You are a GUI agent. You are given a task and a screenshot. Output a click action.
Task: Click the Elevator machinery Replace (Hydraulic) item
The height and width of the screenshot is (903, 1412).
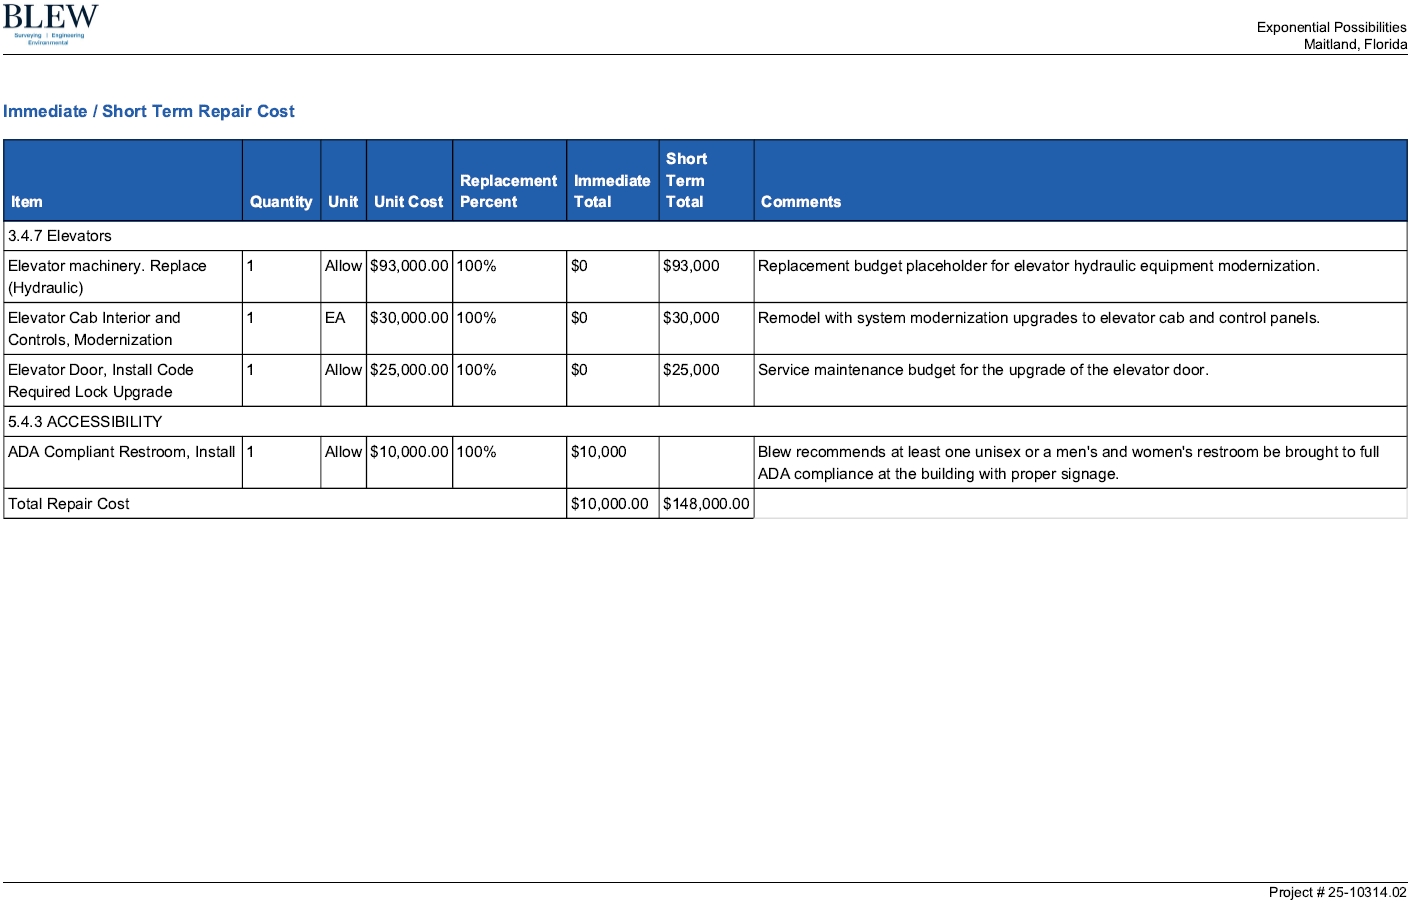107,276
